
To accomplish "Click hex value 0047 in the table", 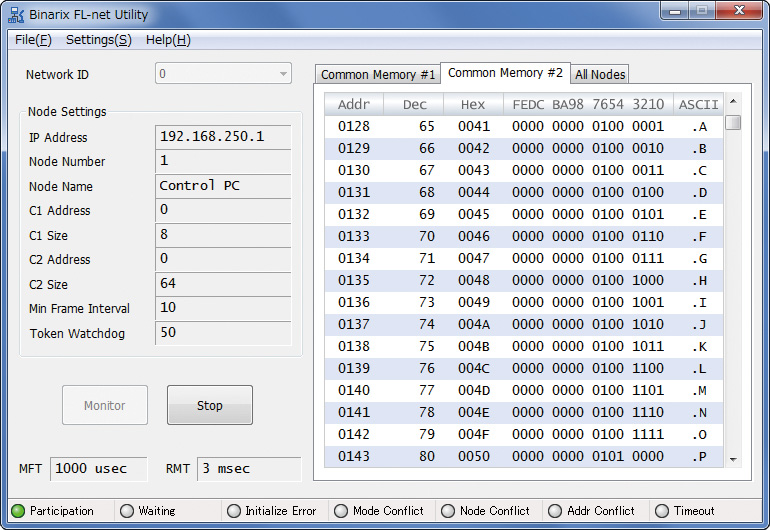I will click(474, 258).
